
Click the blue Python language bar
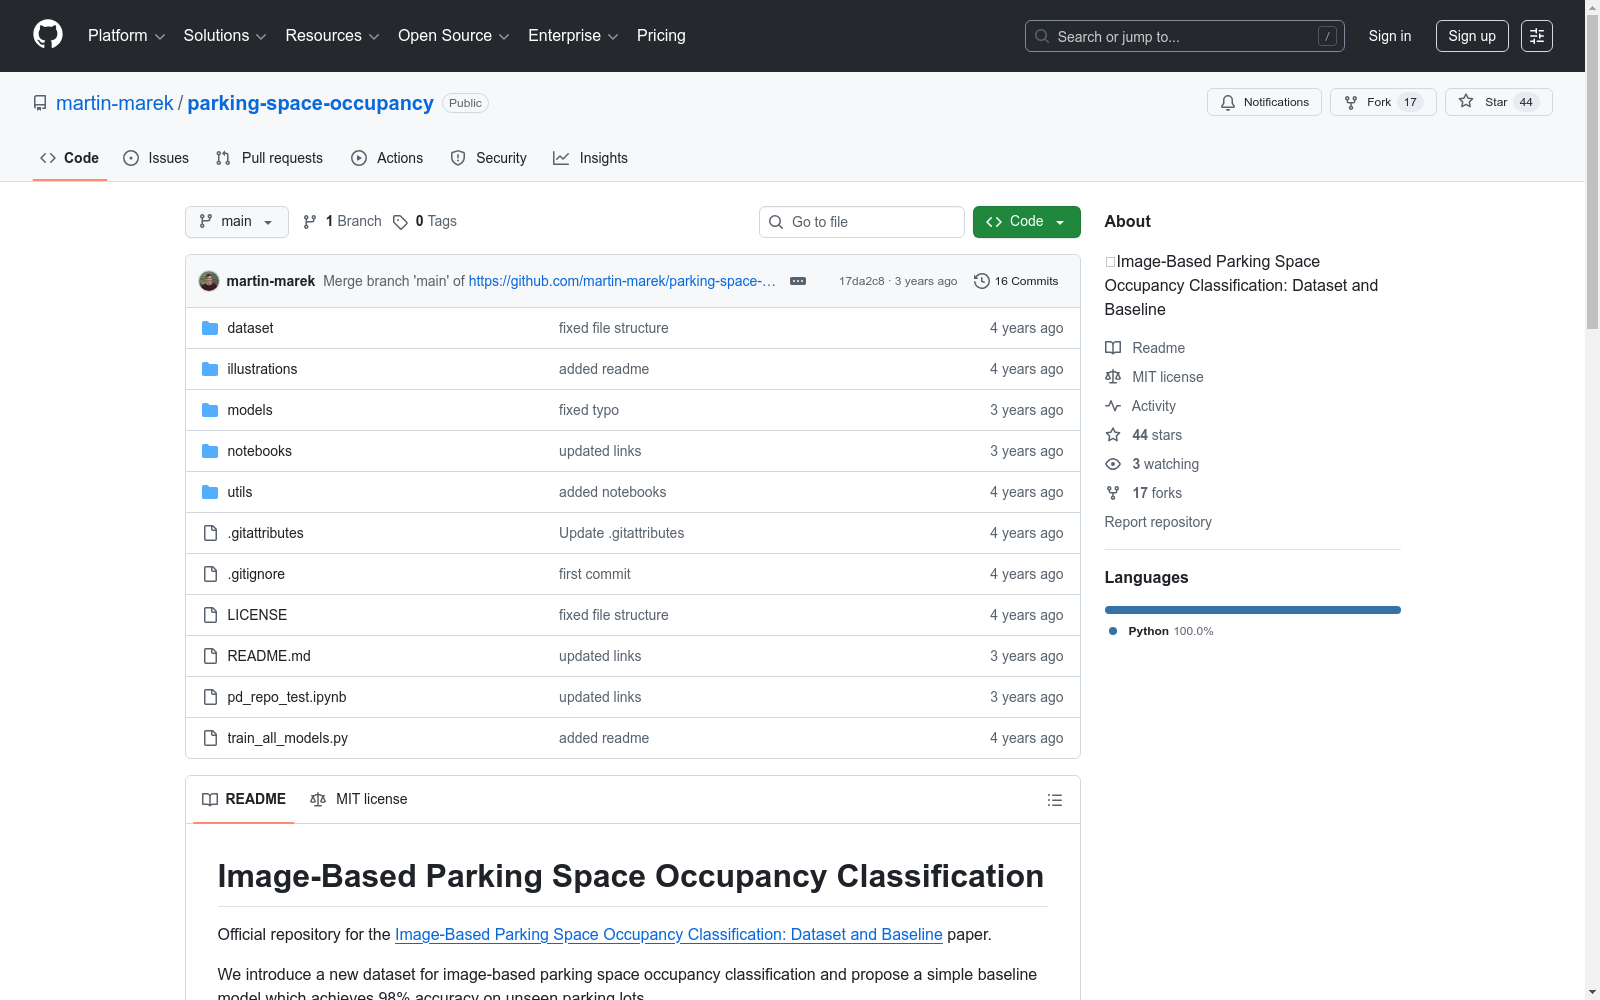[x=1253, y=610]
